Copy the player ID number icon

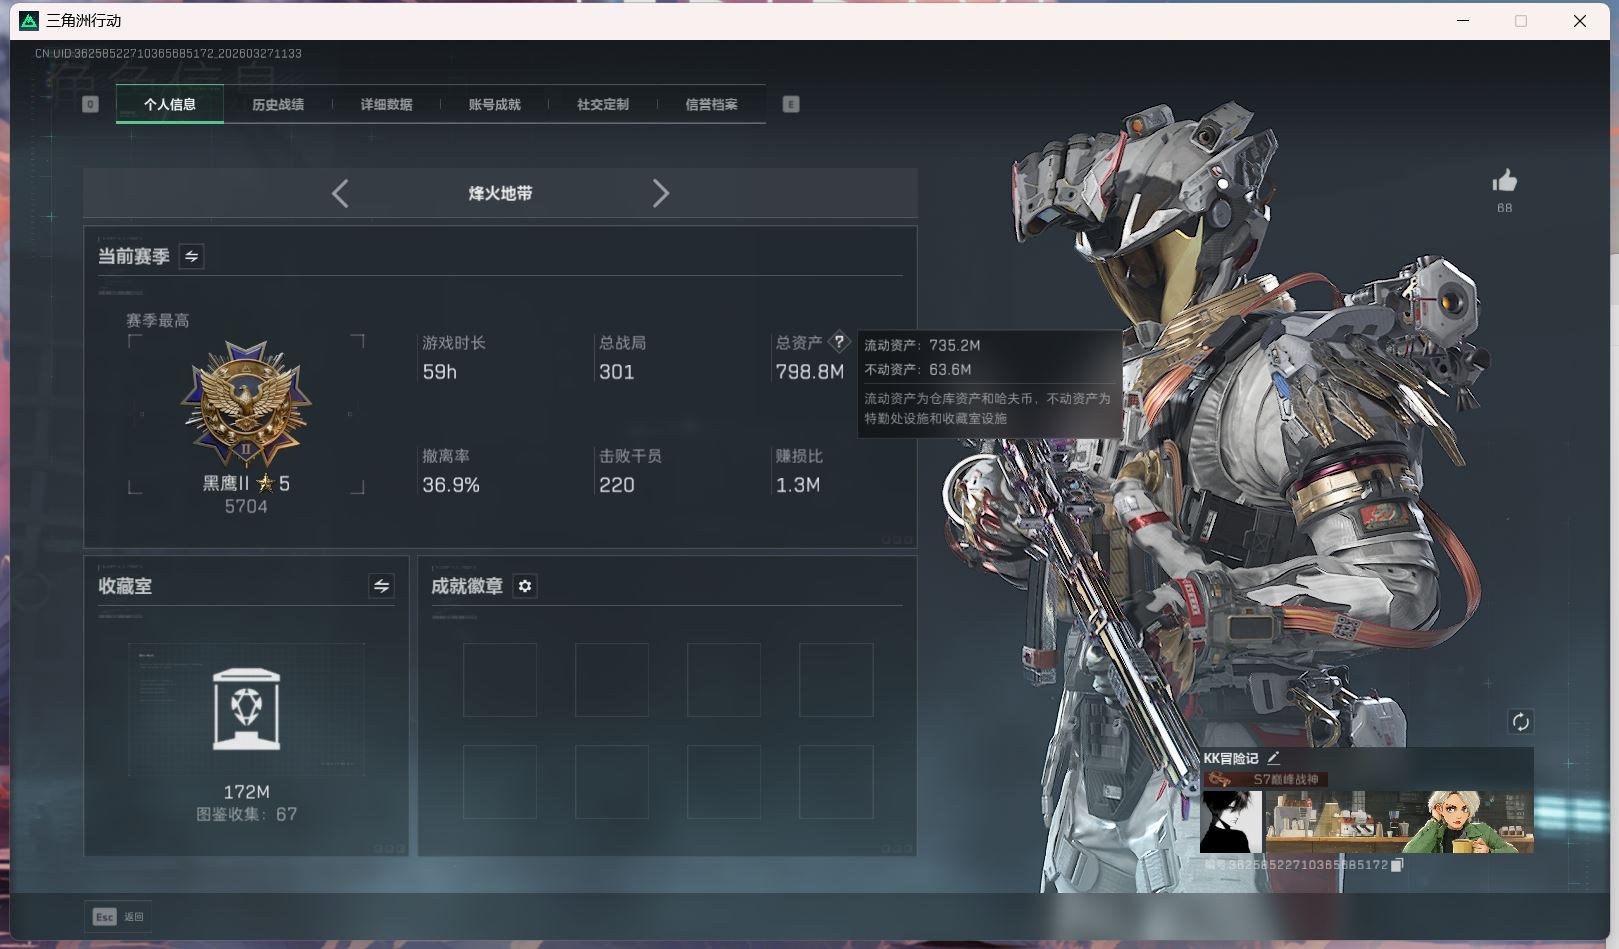tap(1397, 865)
